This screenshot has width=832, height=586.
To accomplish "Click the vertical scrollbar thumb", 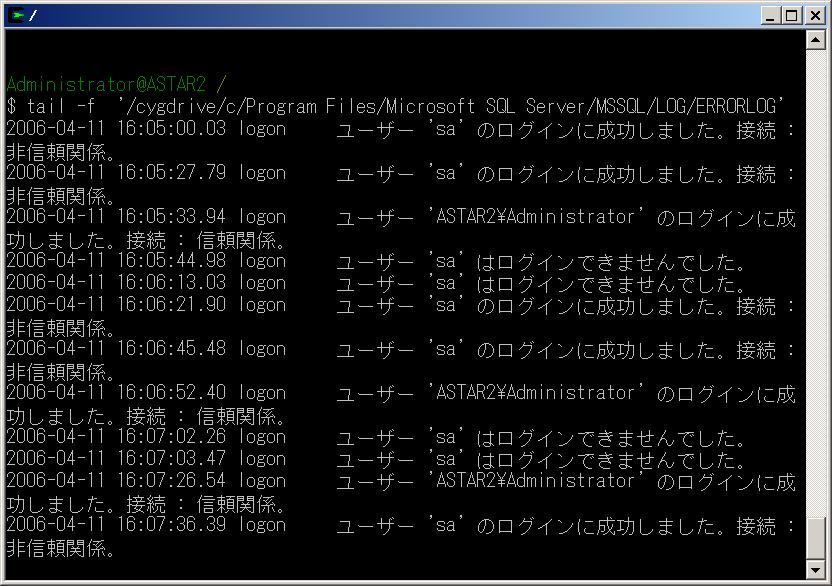I will point(816,538).
